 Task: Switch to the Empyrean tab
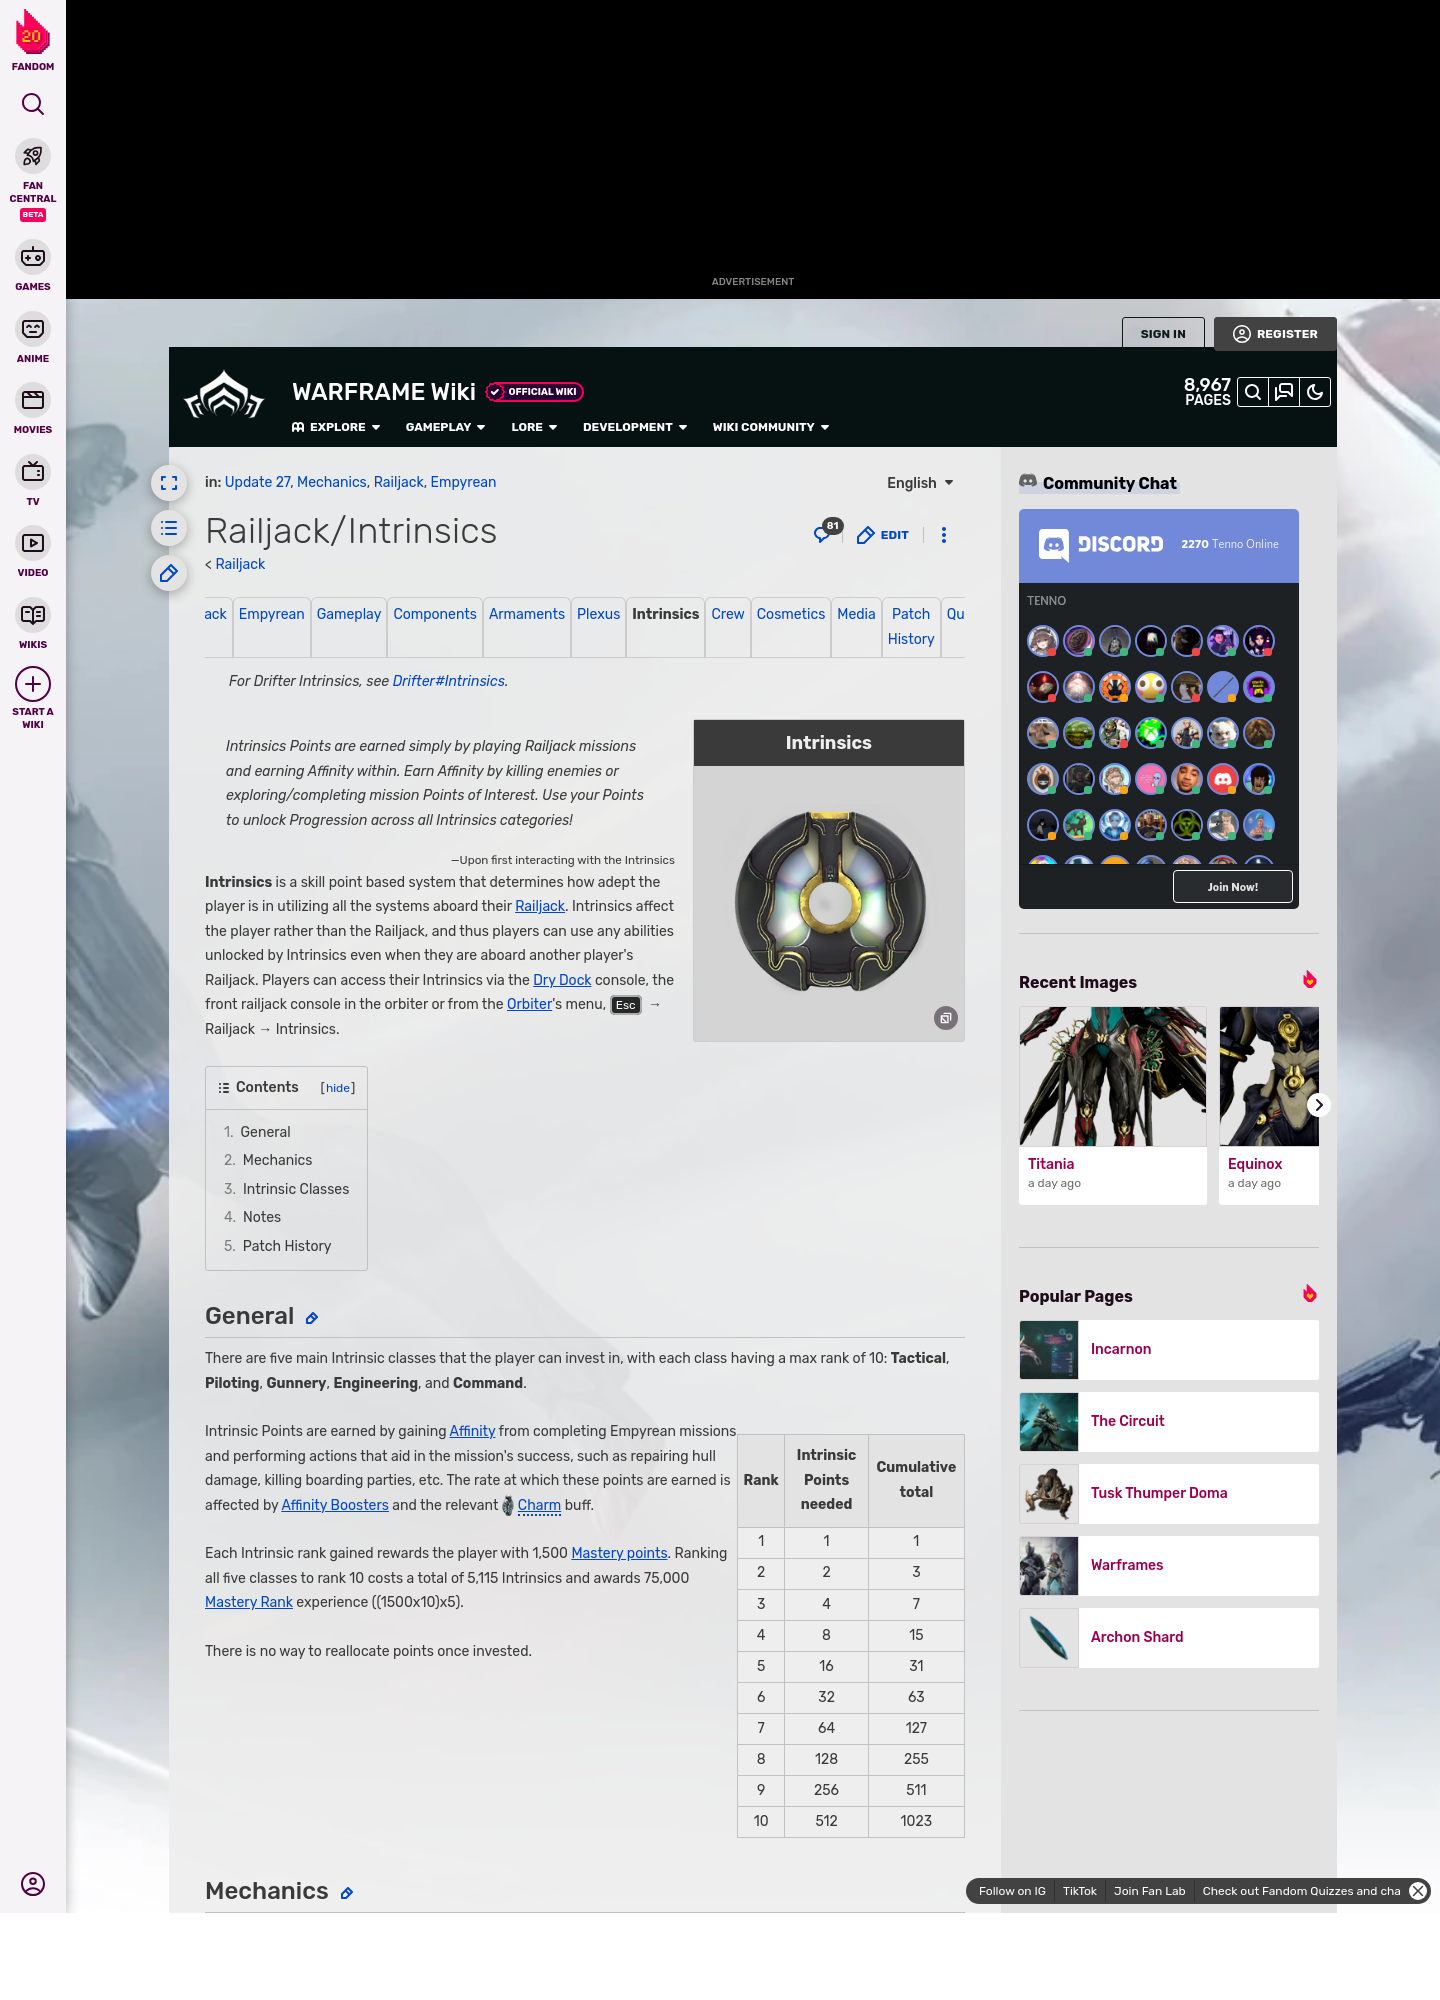(x=272, y=614)
